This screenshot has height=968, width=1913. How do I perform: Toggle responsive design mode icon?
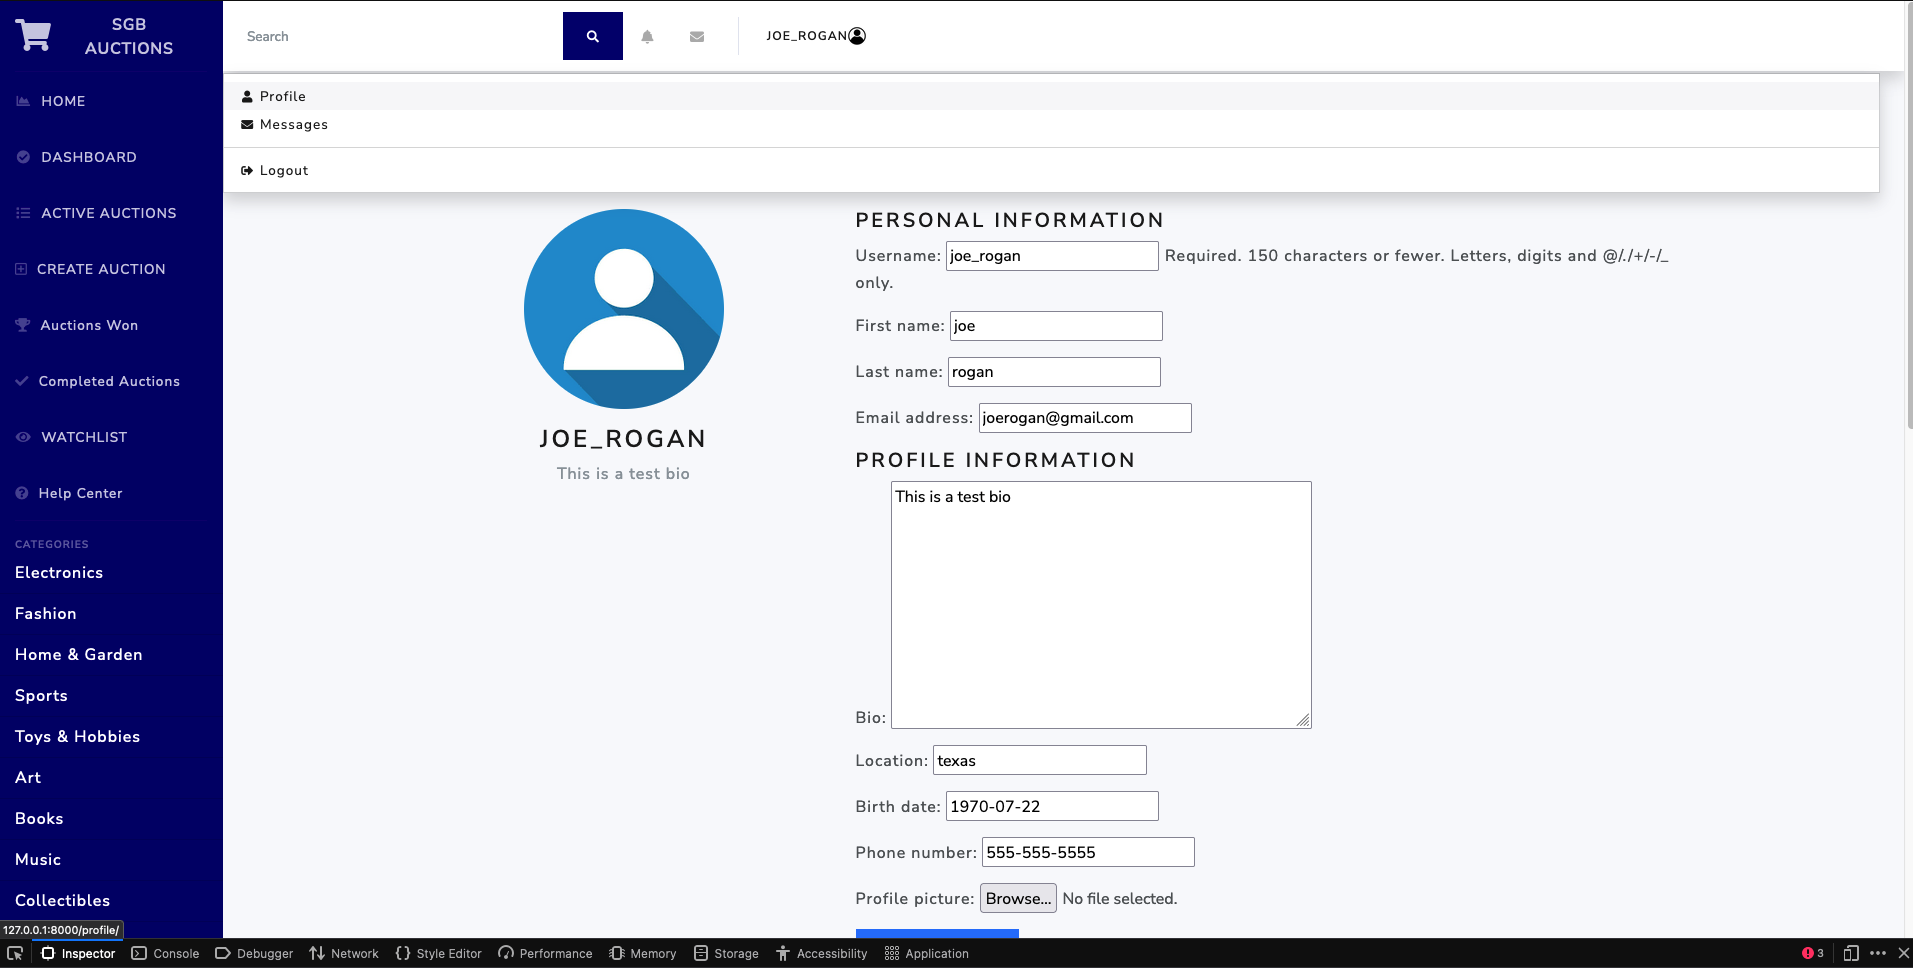[1851, 953]
